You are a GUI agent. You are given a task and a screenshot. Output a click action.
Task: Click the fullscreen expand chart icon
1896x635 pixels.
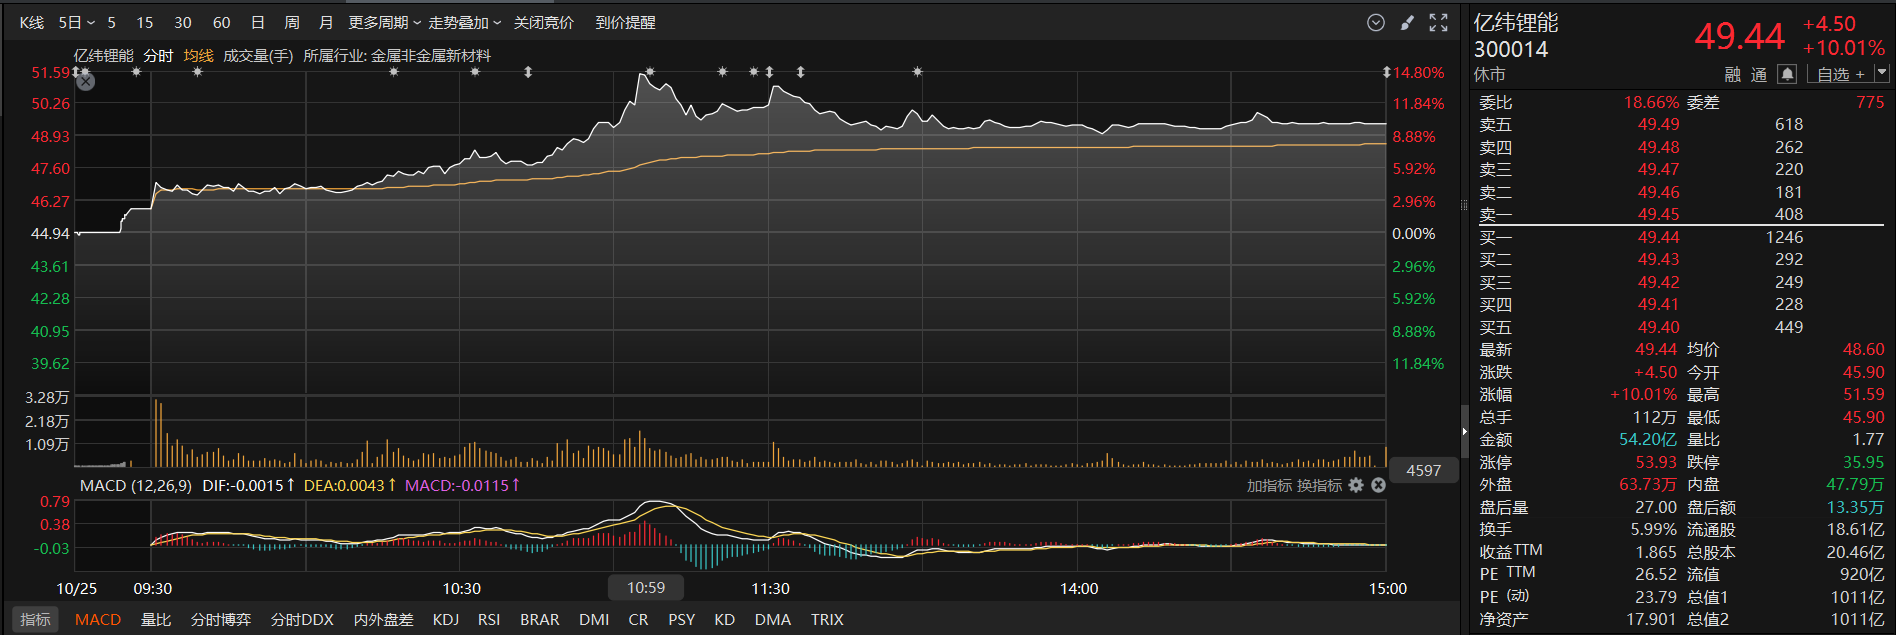(x=1438, y=23)
